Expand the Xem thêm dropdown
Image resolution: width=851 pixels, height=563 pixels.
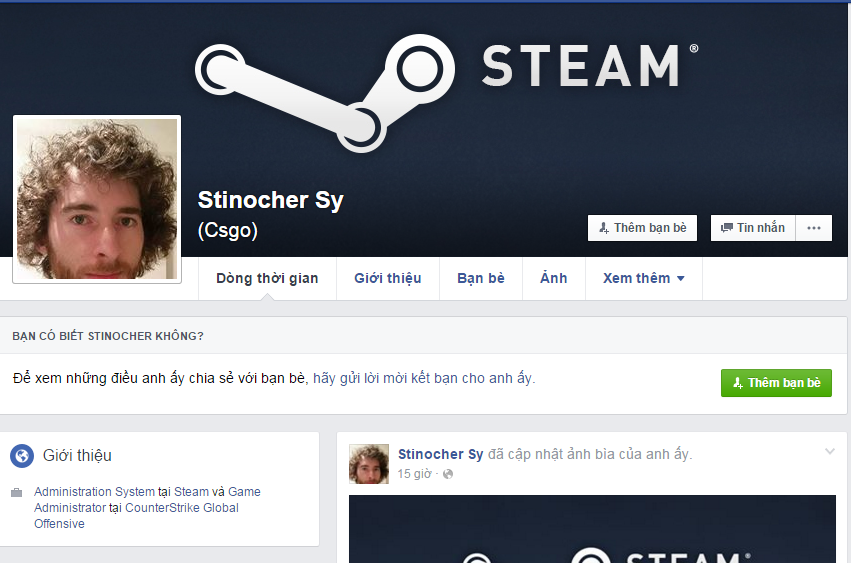coord(644,279)
